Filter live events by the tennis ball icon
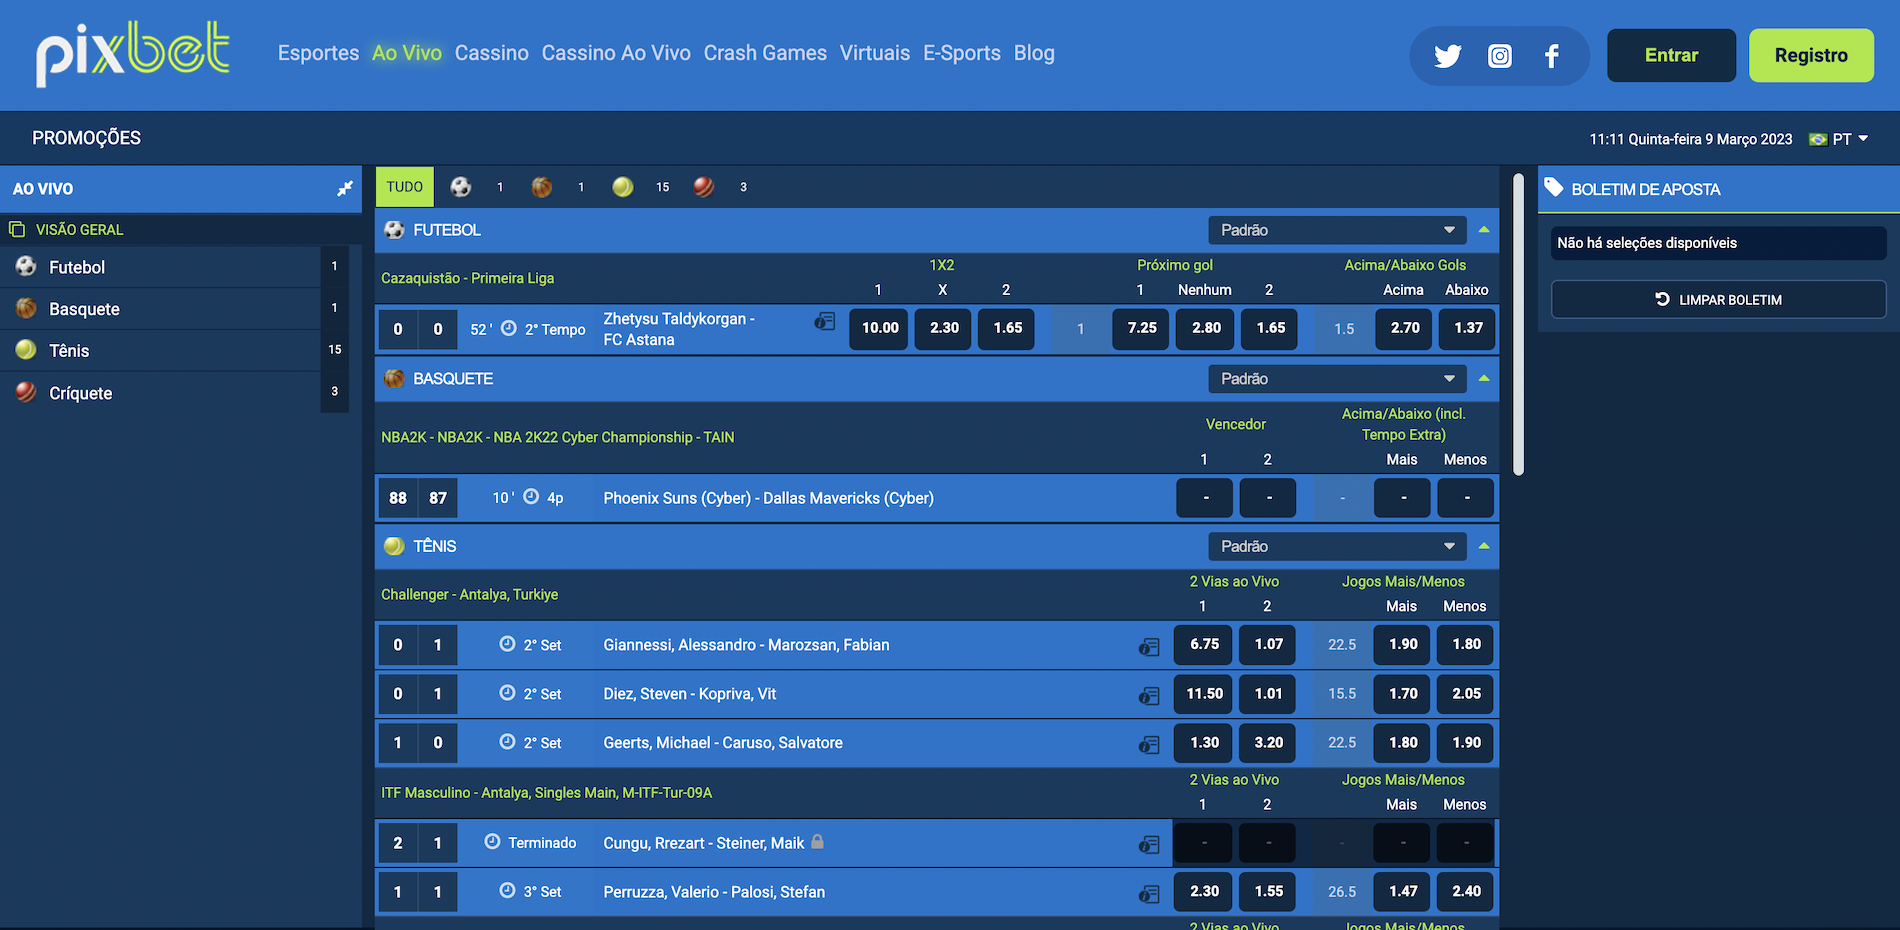 click(x=623, y=187)
